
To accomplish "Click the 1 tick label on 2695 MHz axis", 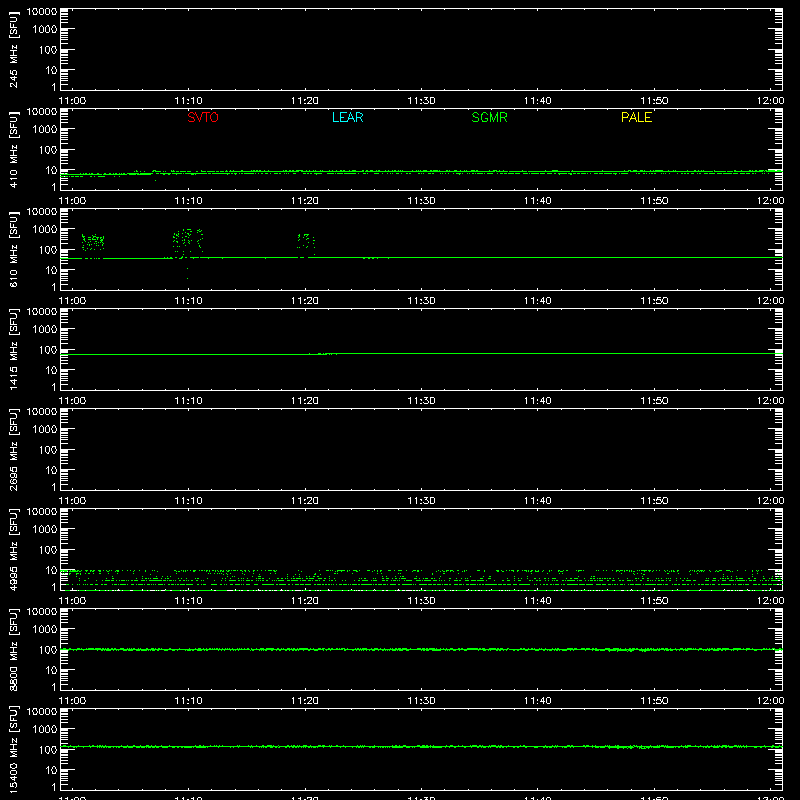I will coord(54,487).
